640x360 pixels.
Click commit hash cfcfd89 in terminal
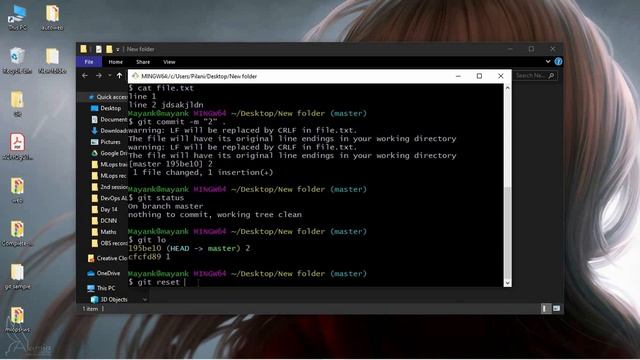[144, 257]
